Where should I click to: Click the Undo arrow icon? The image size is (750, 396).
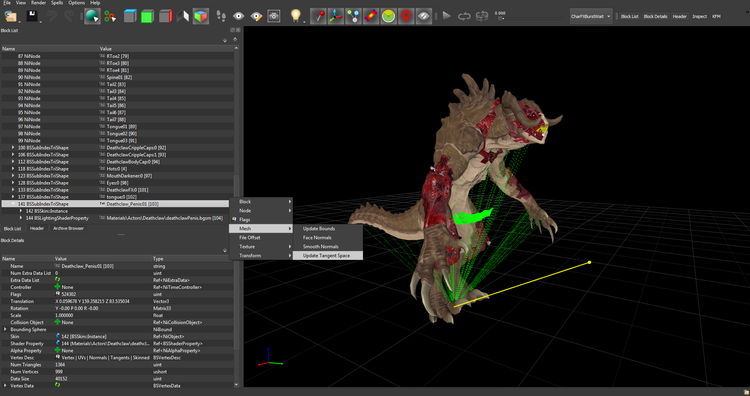tap(52, 16)
